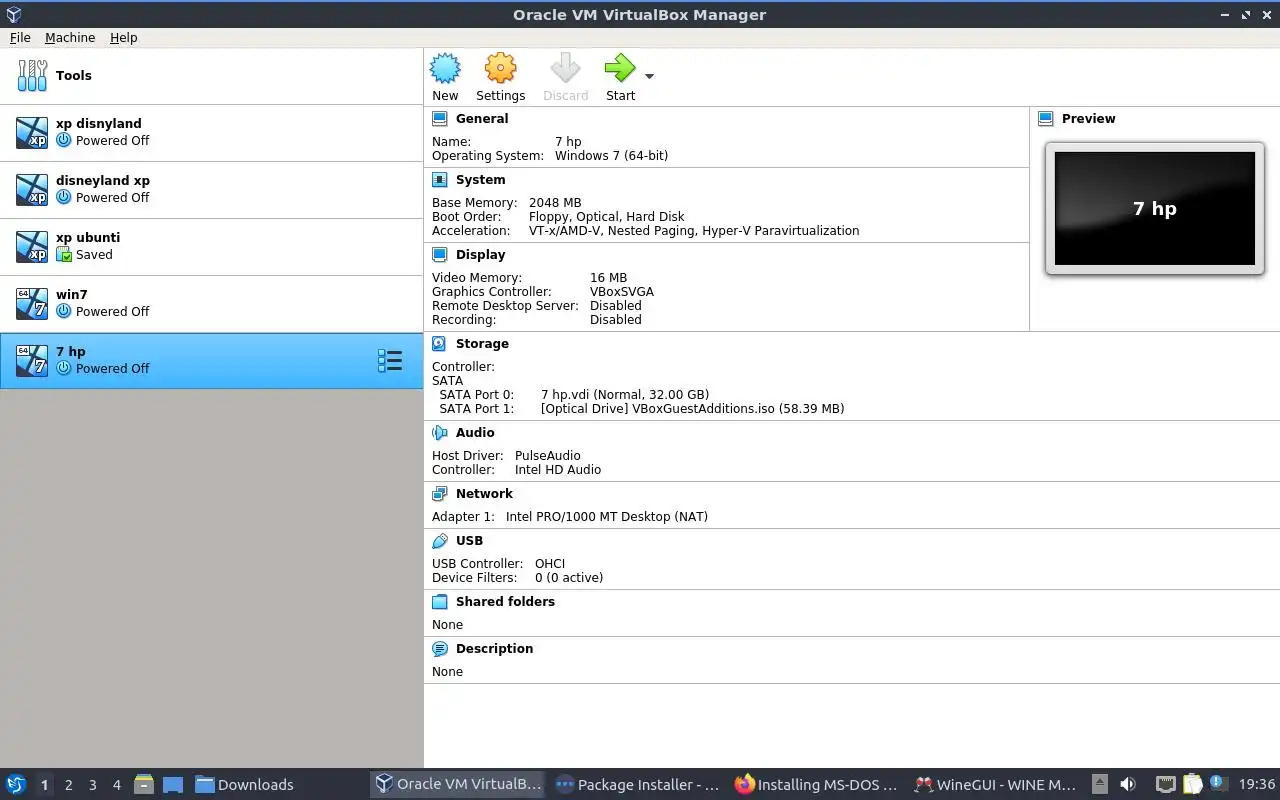Click the 7 hp.vdi hard disk entry

[x=625, y=394]
